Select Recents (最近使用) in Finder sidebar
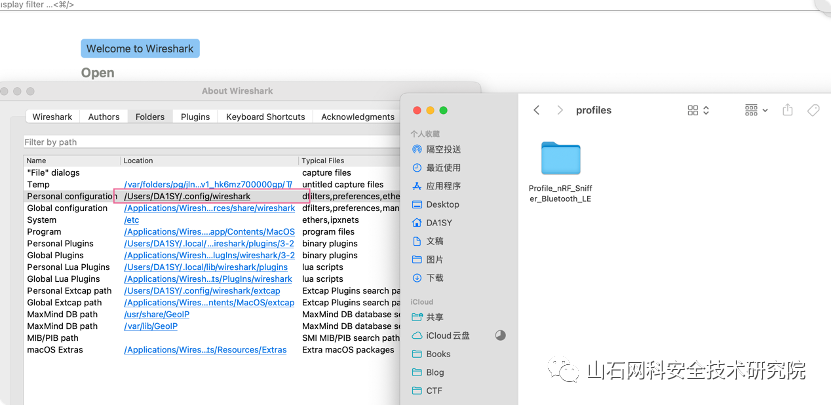This screenshot has width=832, height=406. pyautogui.click(x=437, y=168)
